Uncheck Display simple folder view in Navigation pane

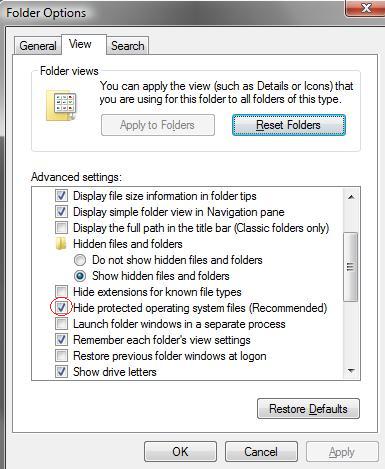[61, 212]
